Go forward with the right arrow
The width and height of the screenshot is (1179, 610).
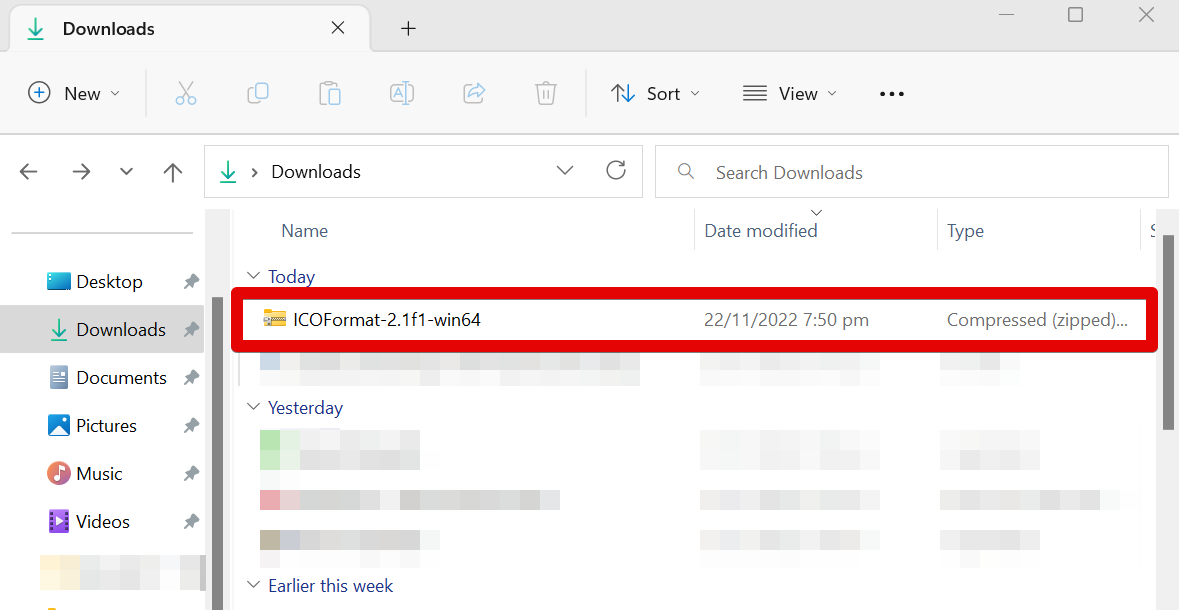(x=81, y=171)
